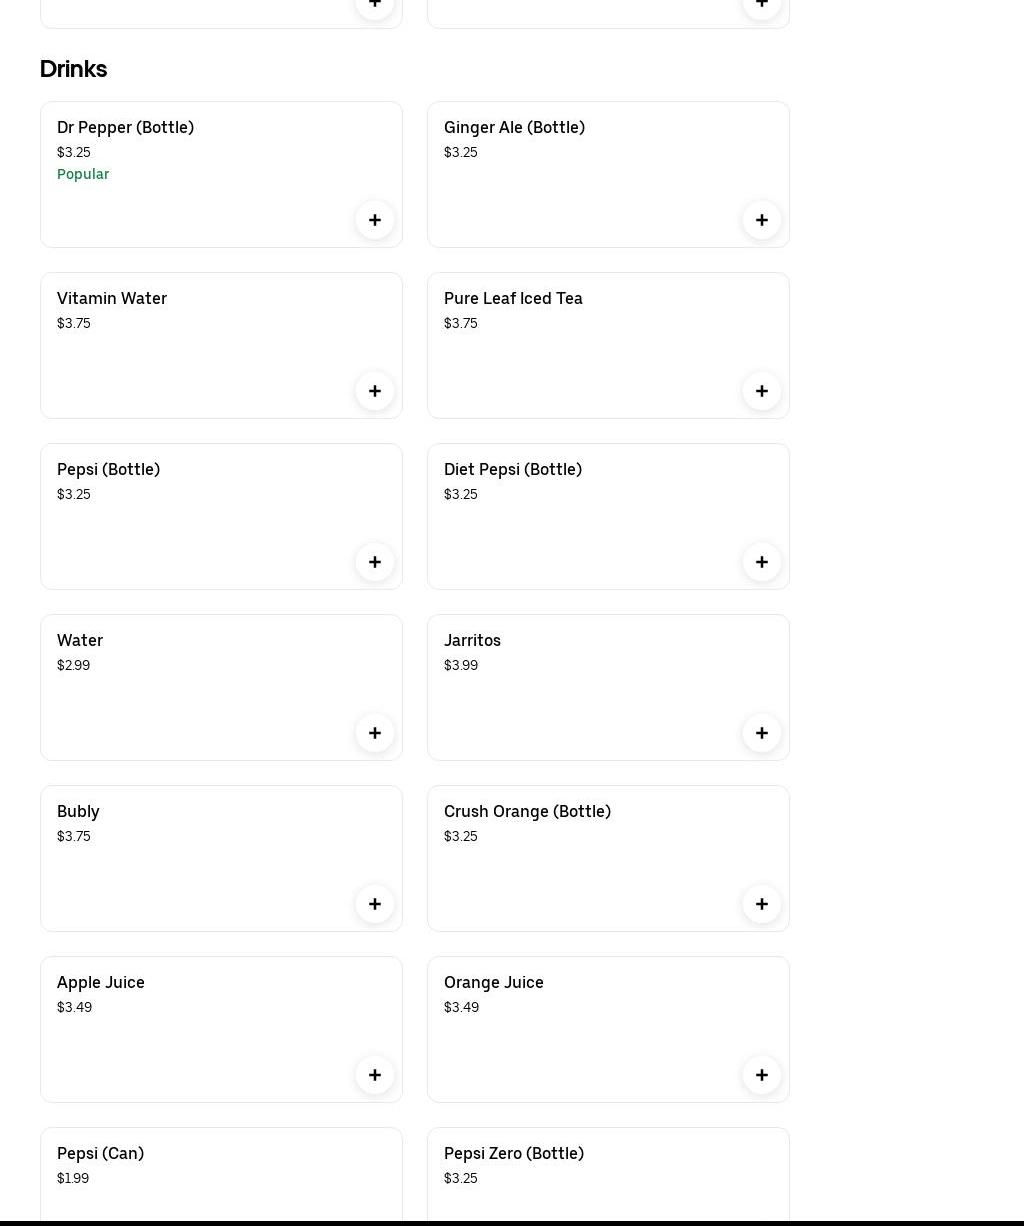Add Diet Pepsi (Bottle) to cart
The height and width of the screenshot is (1226, 1024).
click(x=762, y=562)
